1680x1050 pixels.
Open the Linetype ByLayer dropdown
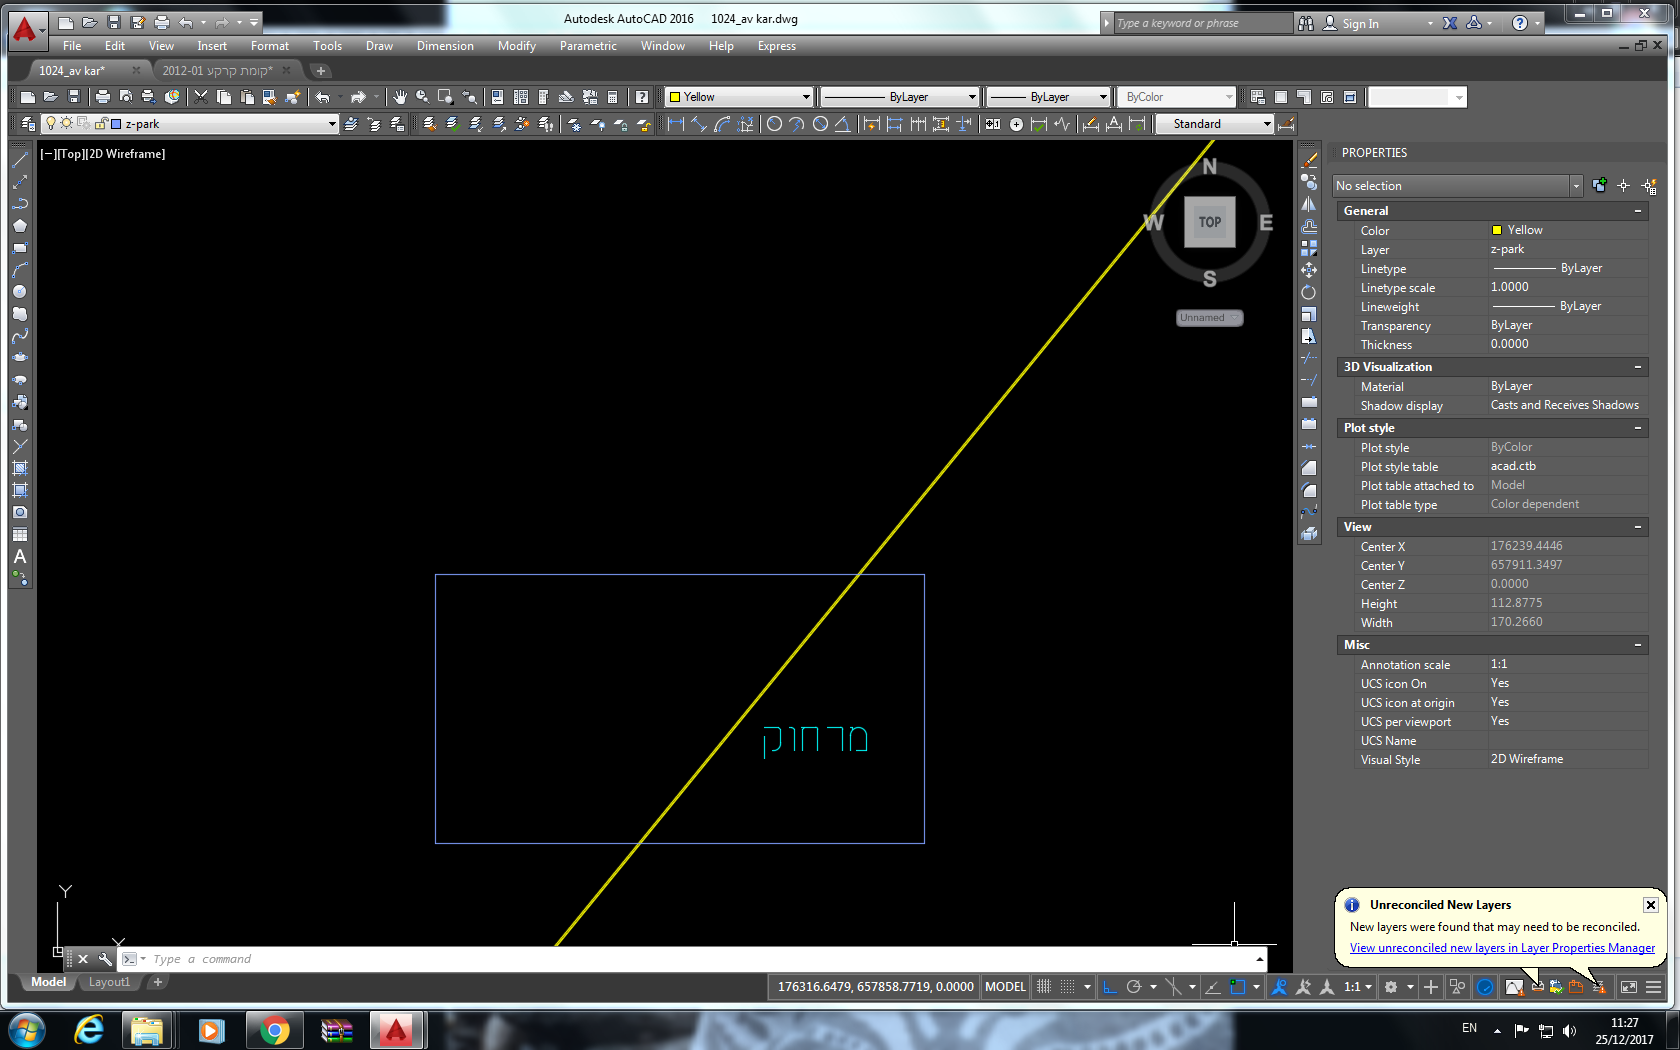pos(972,97)
